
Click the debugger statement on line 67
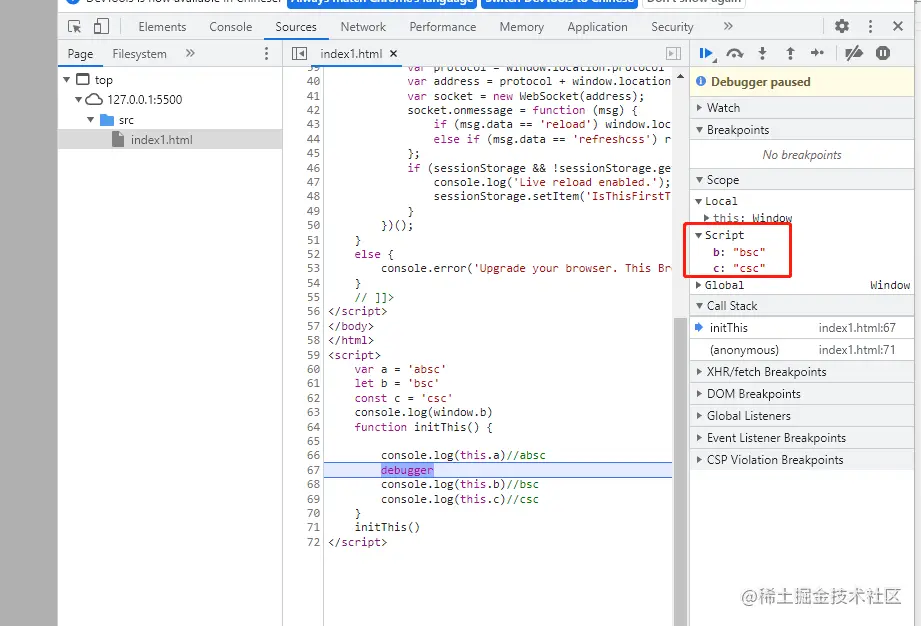pos(407,470)
